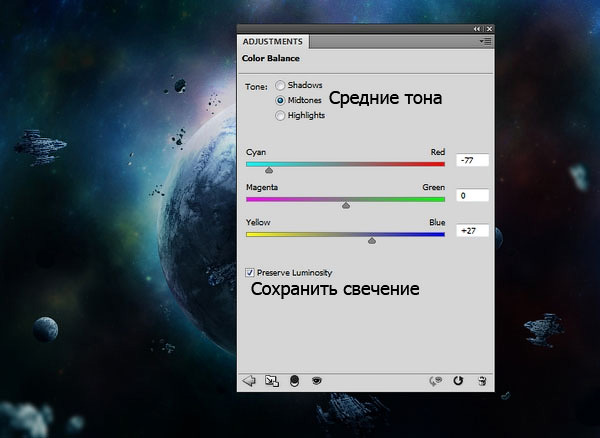This screenshot has width=600, height=438.
Task: Toggle clip to layer icon
Action: [294, 380]
